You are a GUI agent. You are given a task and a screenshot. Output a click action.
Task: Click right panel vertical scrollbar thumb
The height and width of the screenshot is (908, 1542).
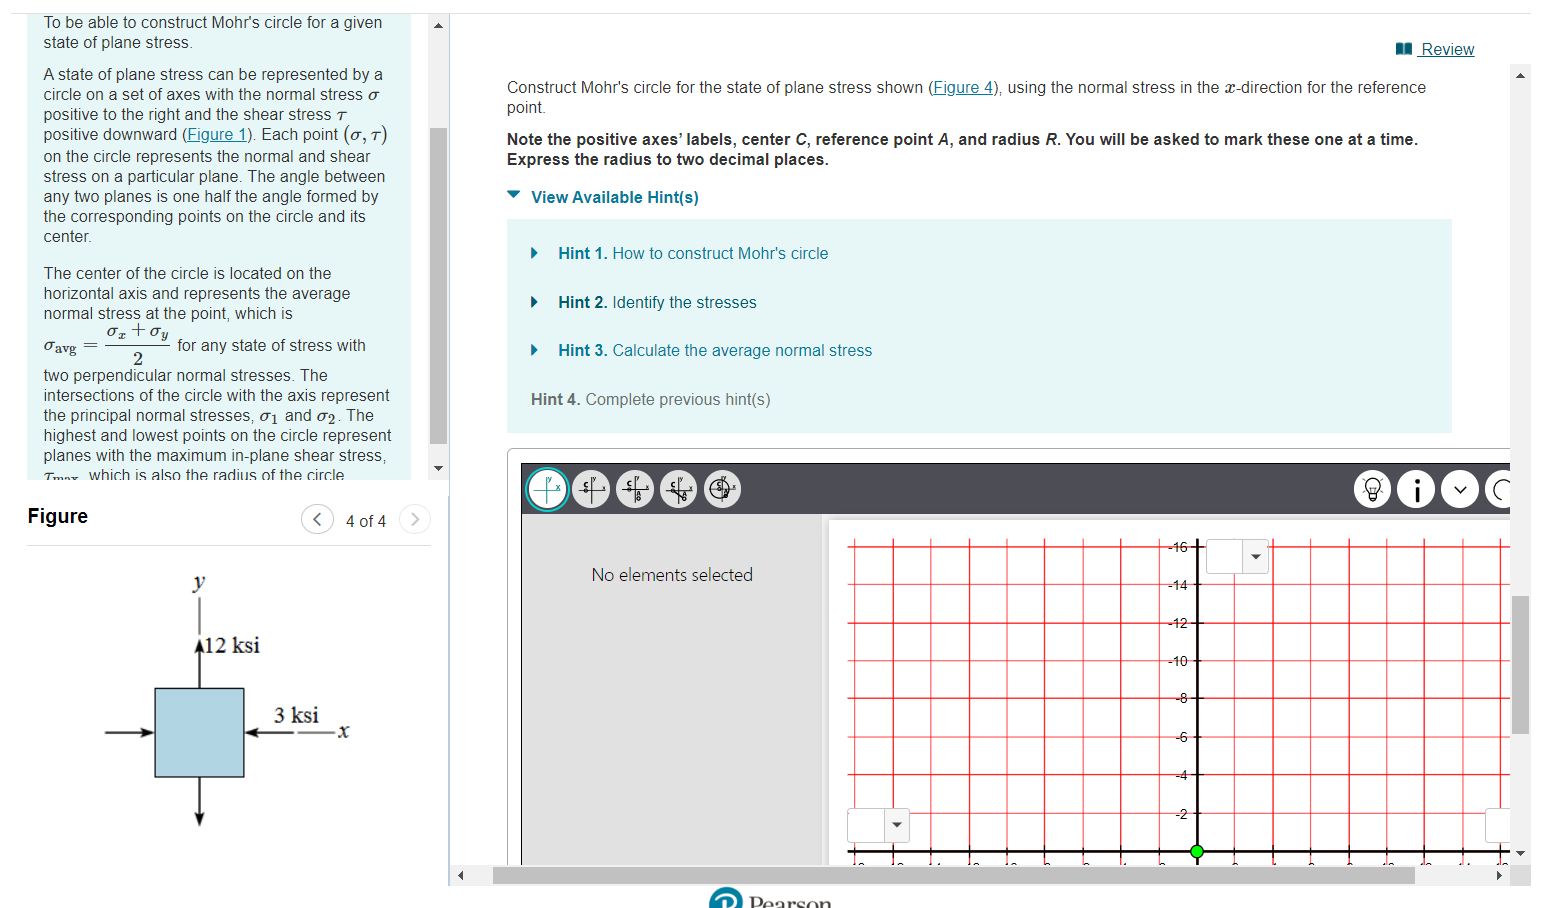tap(1521, 665)
